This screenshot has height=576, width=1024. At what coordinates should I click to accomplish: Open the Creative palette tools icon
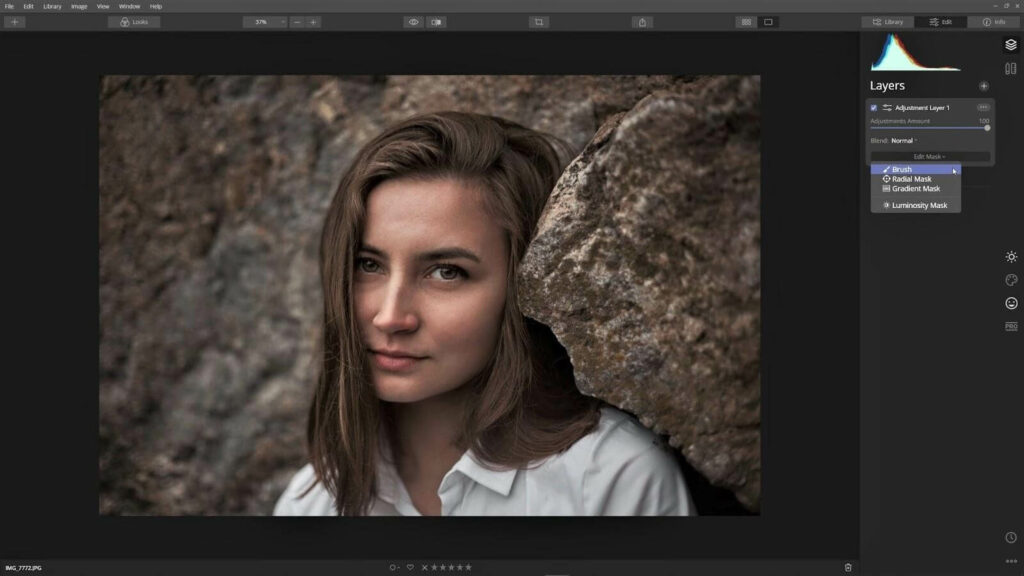point(1010,282)
